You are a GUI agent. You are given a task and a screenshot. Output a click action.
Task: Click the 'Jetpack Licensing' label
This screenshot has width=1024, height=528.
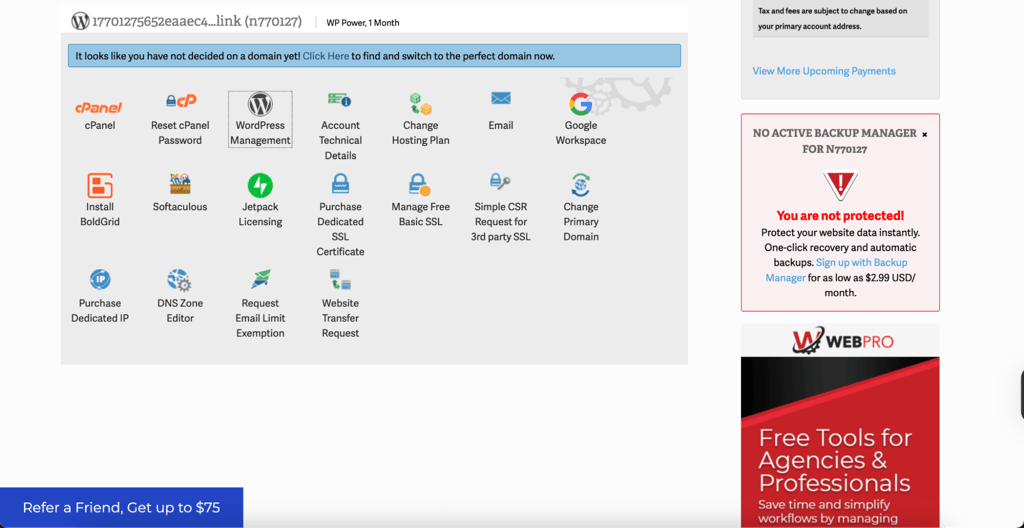click(260, 214)
